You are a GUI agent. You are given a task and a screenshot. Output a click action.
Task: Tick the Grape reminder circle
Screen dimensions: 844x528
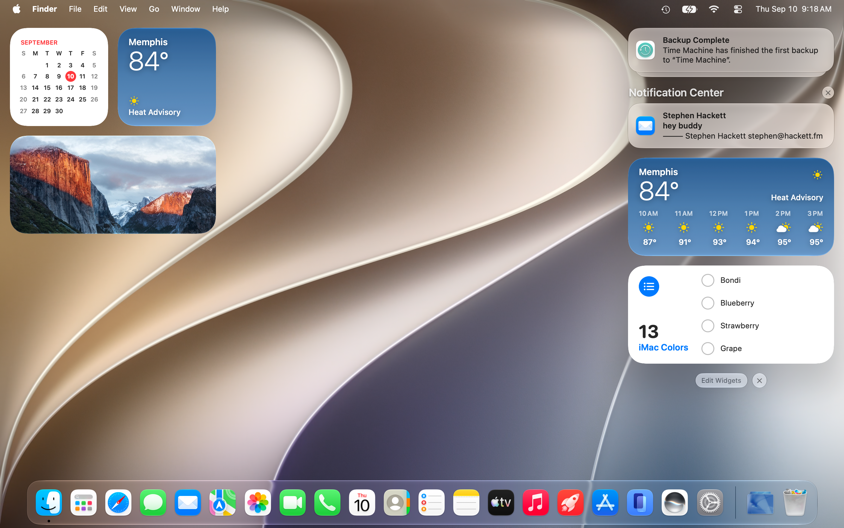[x=708, y=348]
